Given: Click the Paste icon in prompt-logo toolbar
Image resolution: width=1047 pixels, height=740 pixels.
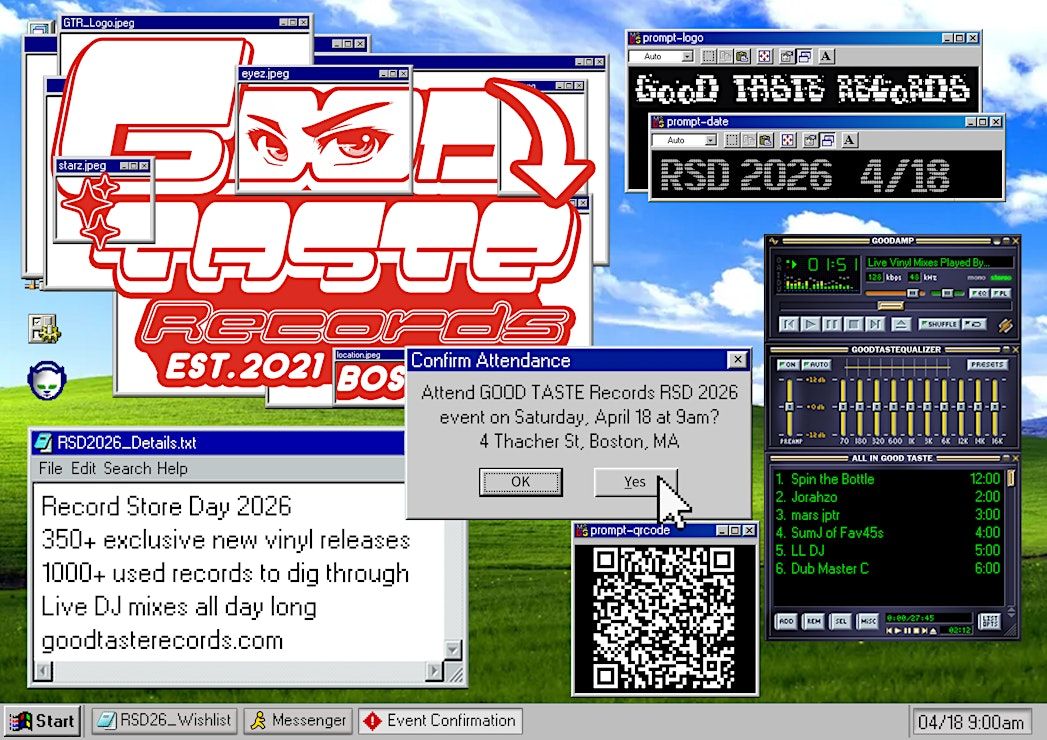Looking at the screenshot, I should 741,57.
